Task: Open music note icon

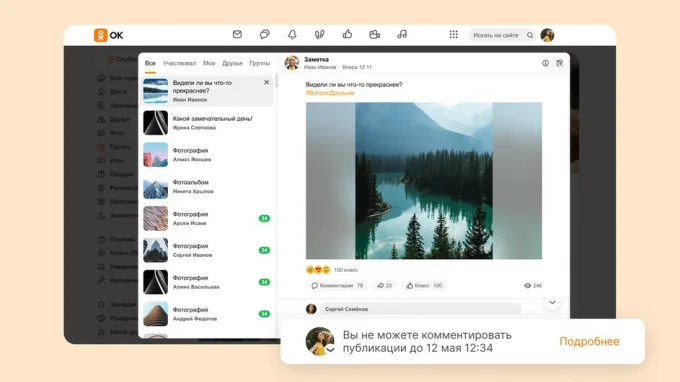Action: (402, 34)
